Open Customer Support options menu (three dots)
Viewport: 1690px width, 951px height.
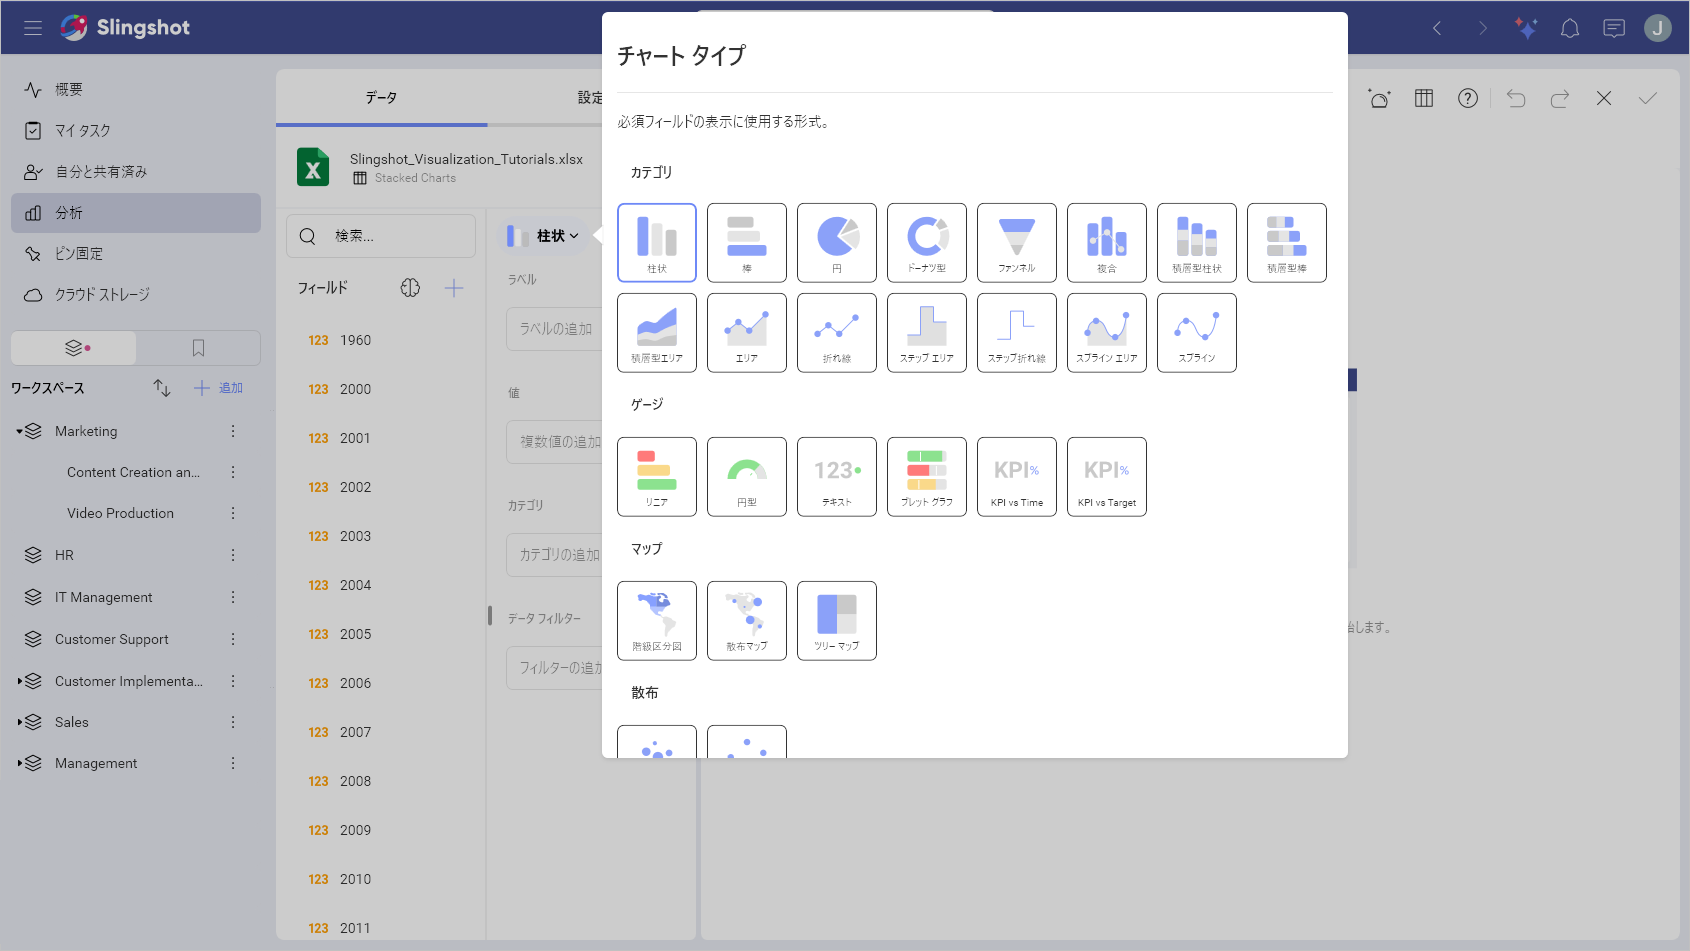[233, 639]
